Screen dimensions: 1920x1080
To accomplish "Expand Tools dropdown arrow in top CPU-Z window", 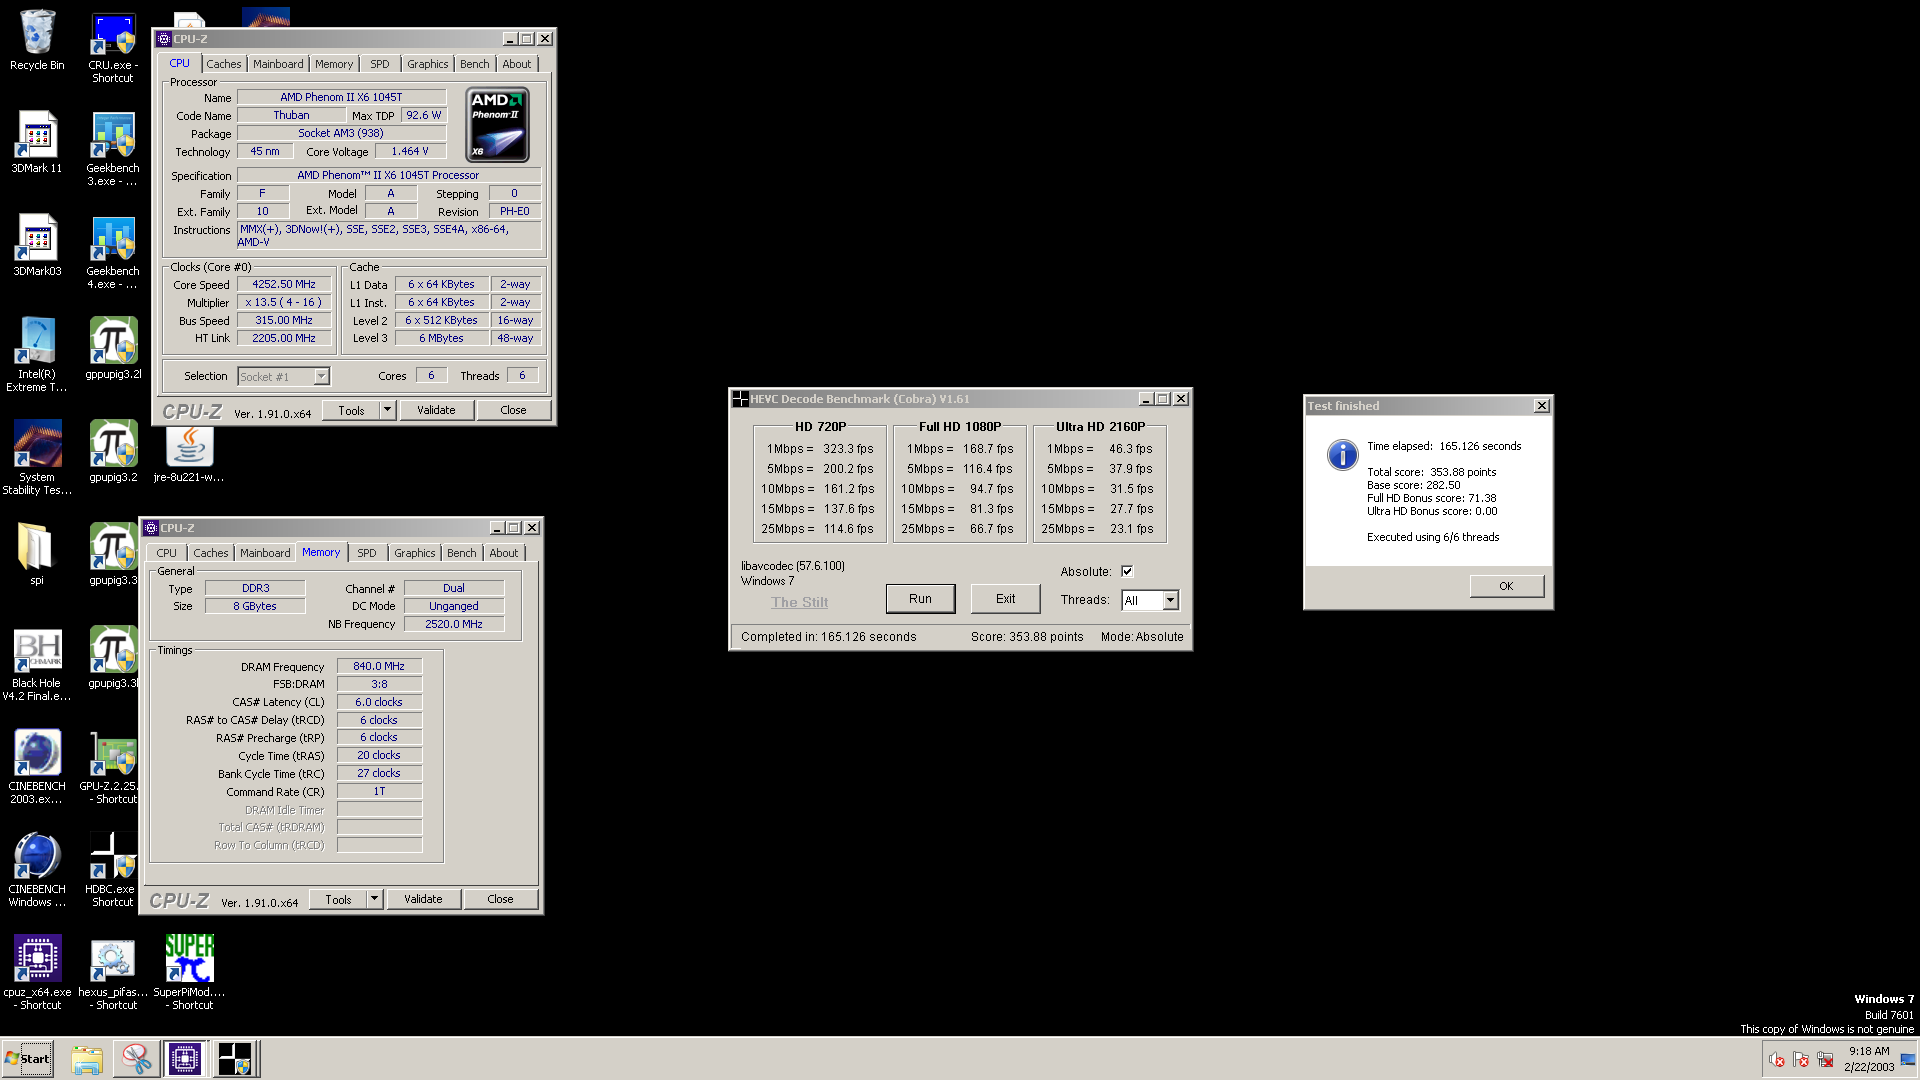I will click(x=388, y=410).
